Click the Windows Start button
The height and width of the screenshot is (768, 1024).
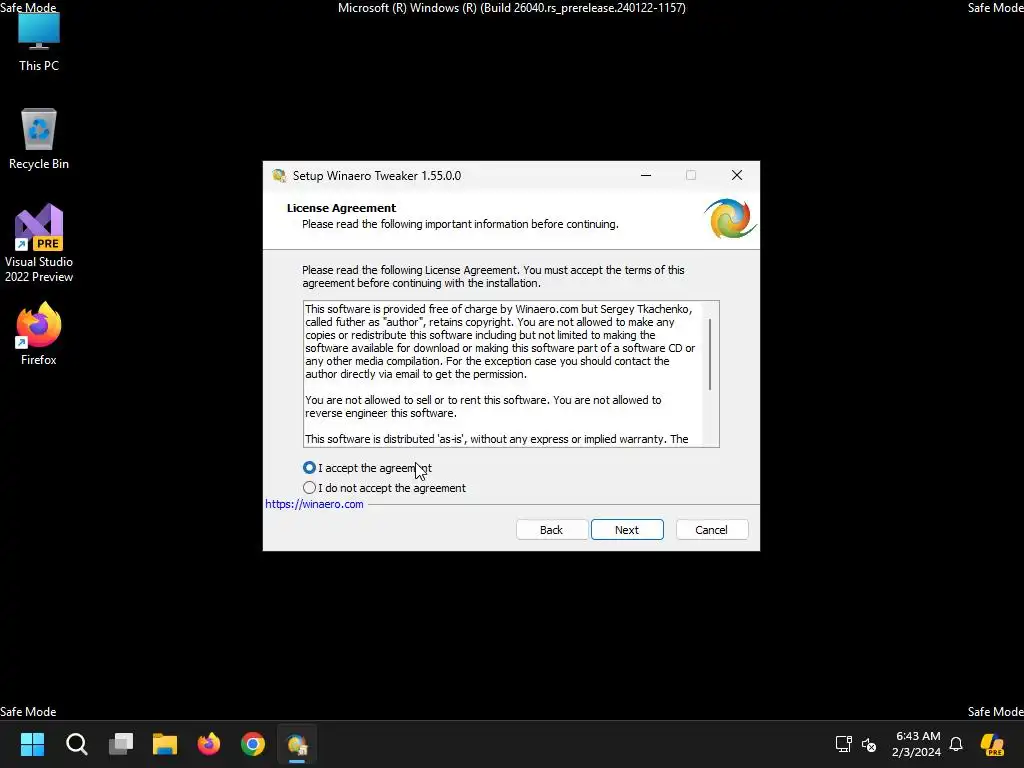click(32, 744)
